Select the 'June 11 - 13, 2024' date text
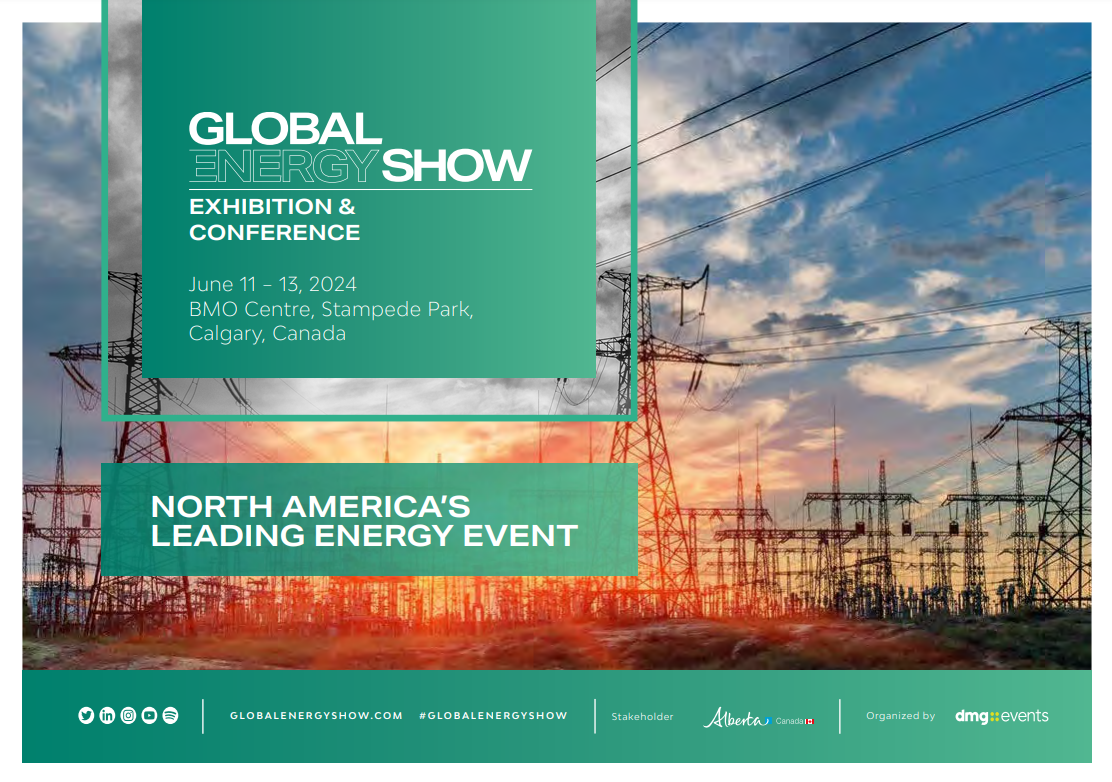 pos(273,285)
